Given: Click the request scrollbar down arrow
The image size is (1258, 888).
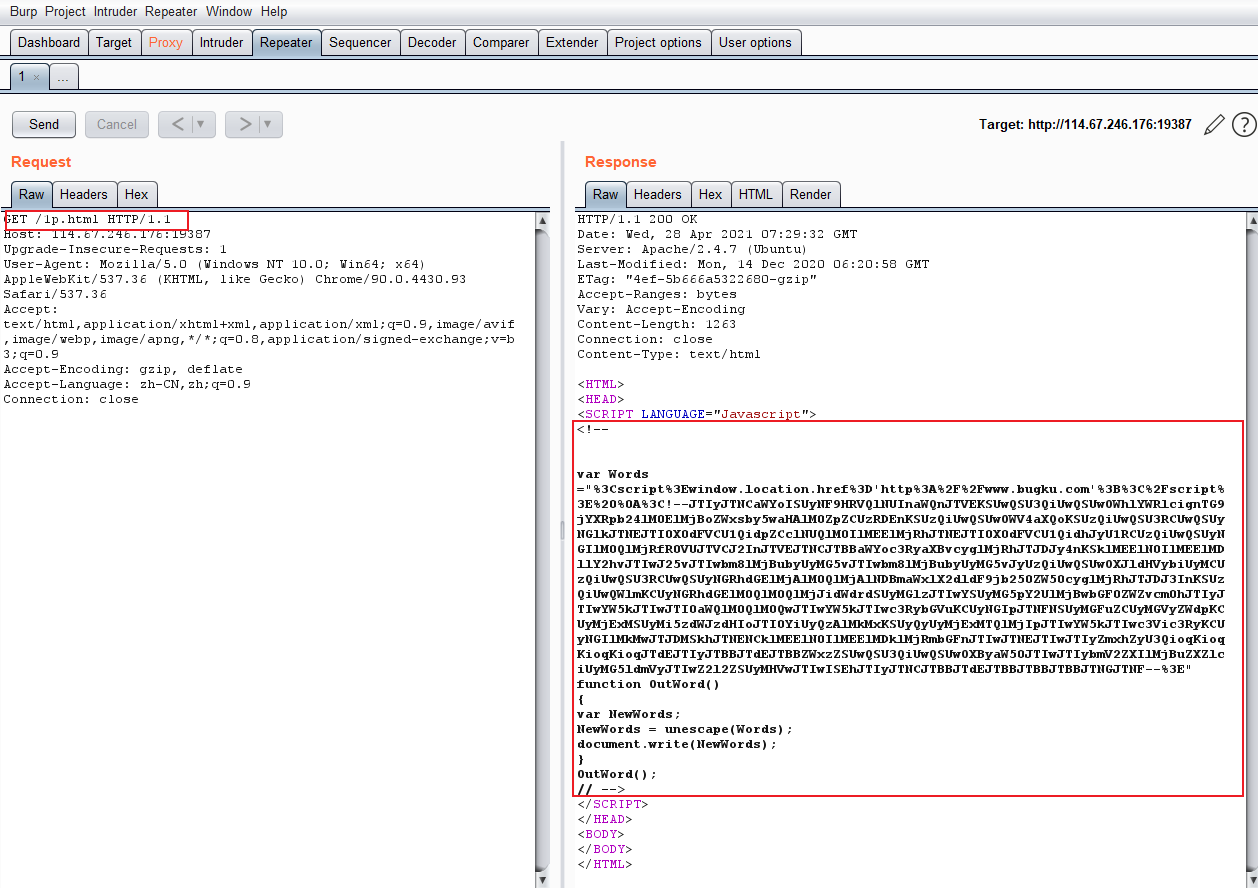Looking at the screenshot, I should (x=543, y=880).
